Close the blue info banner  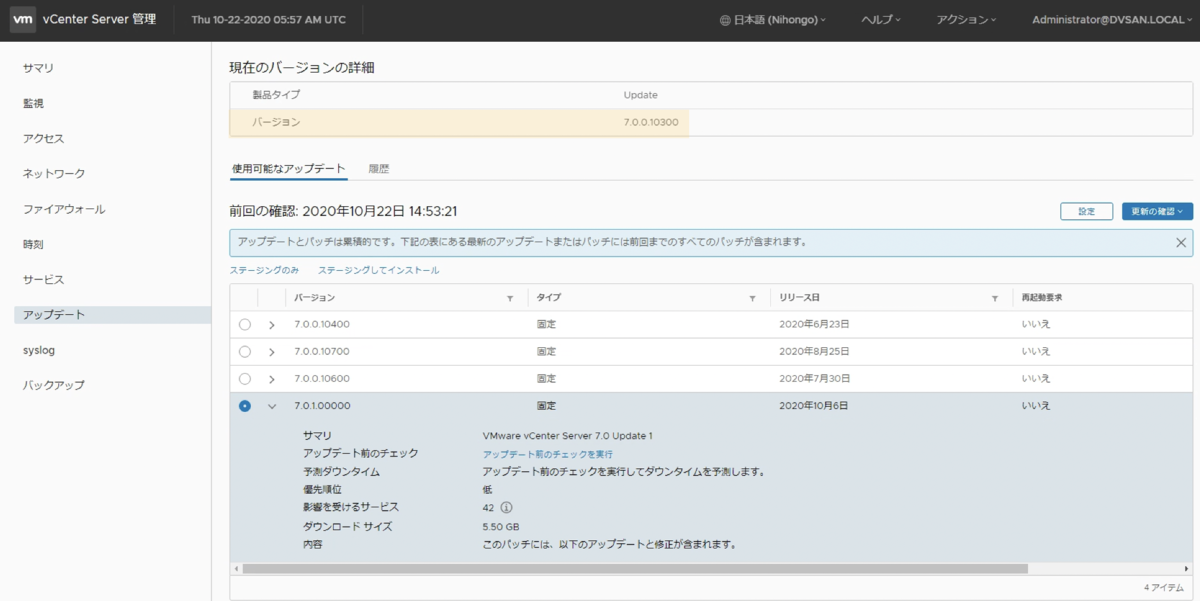1181,242
